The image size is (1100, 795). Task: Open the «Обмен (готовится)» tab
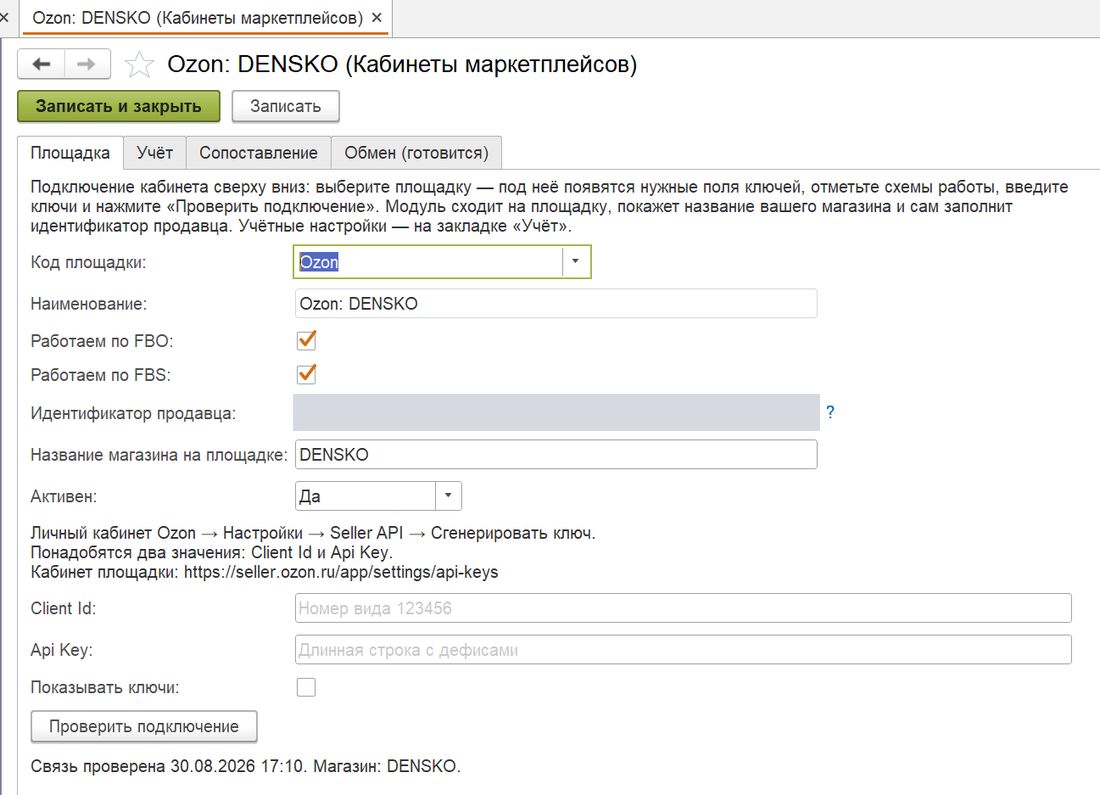click(416, 153)
